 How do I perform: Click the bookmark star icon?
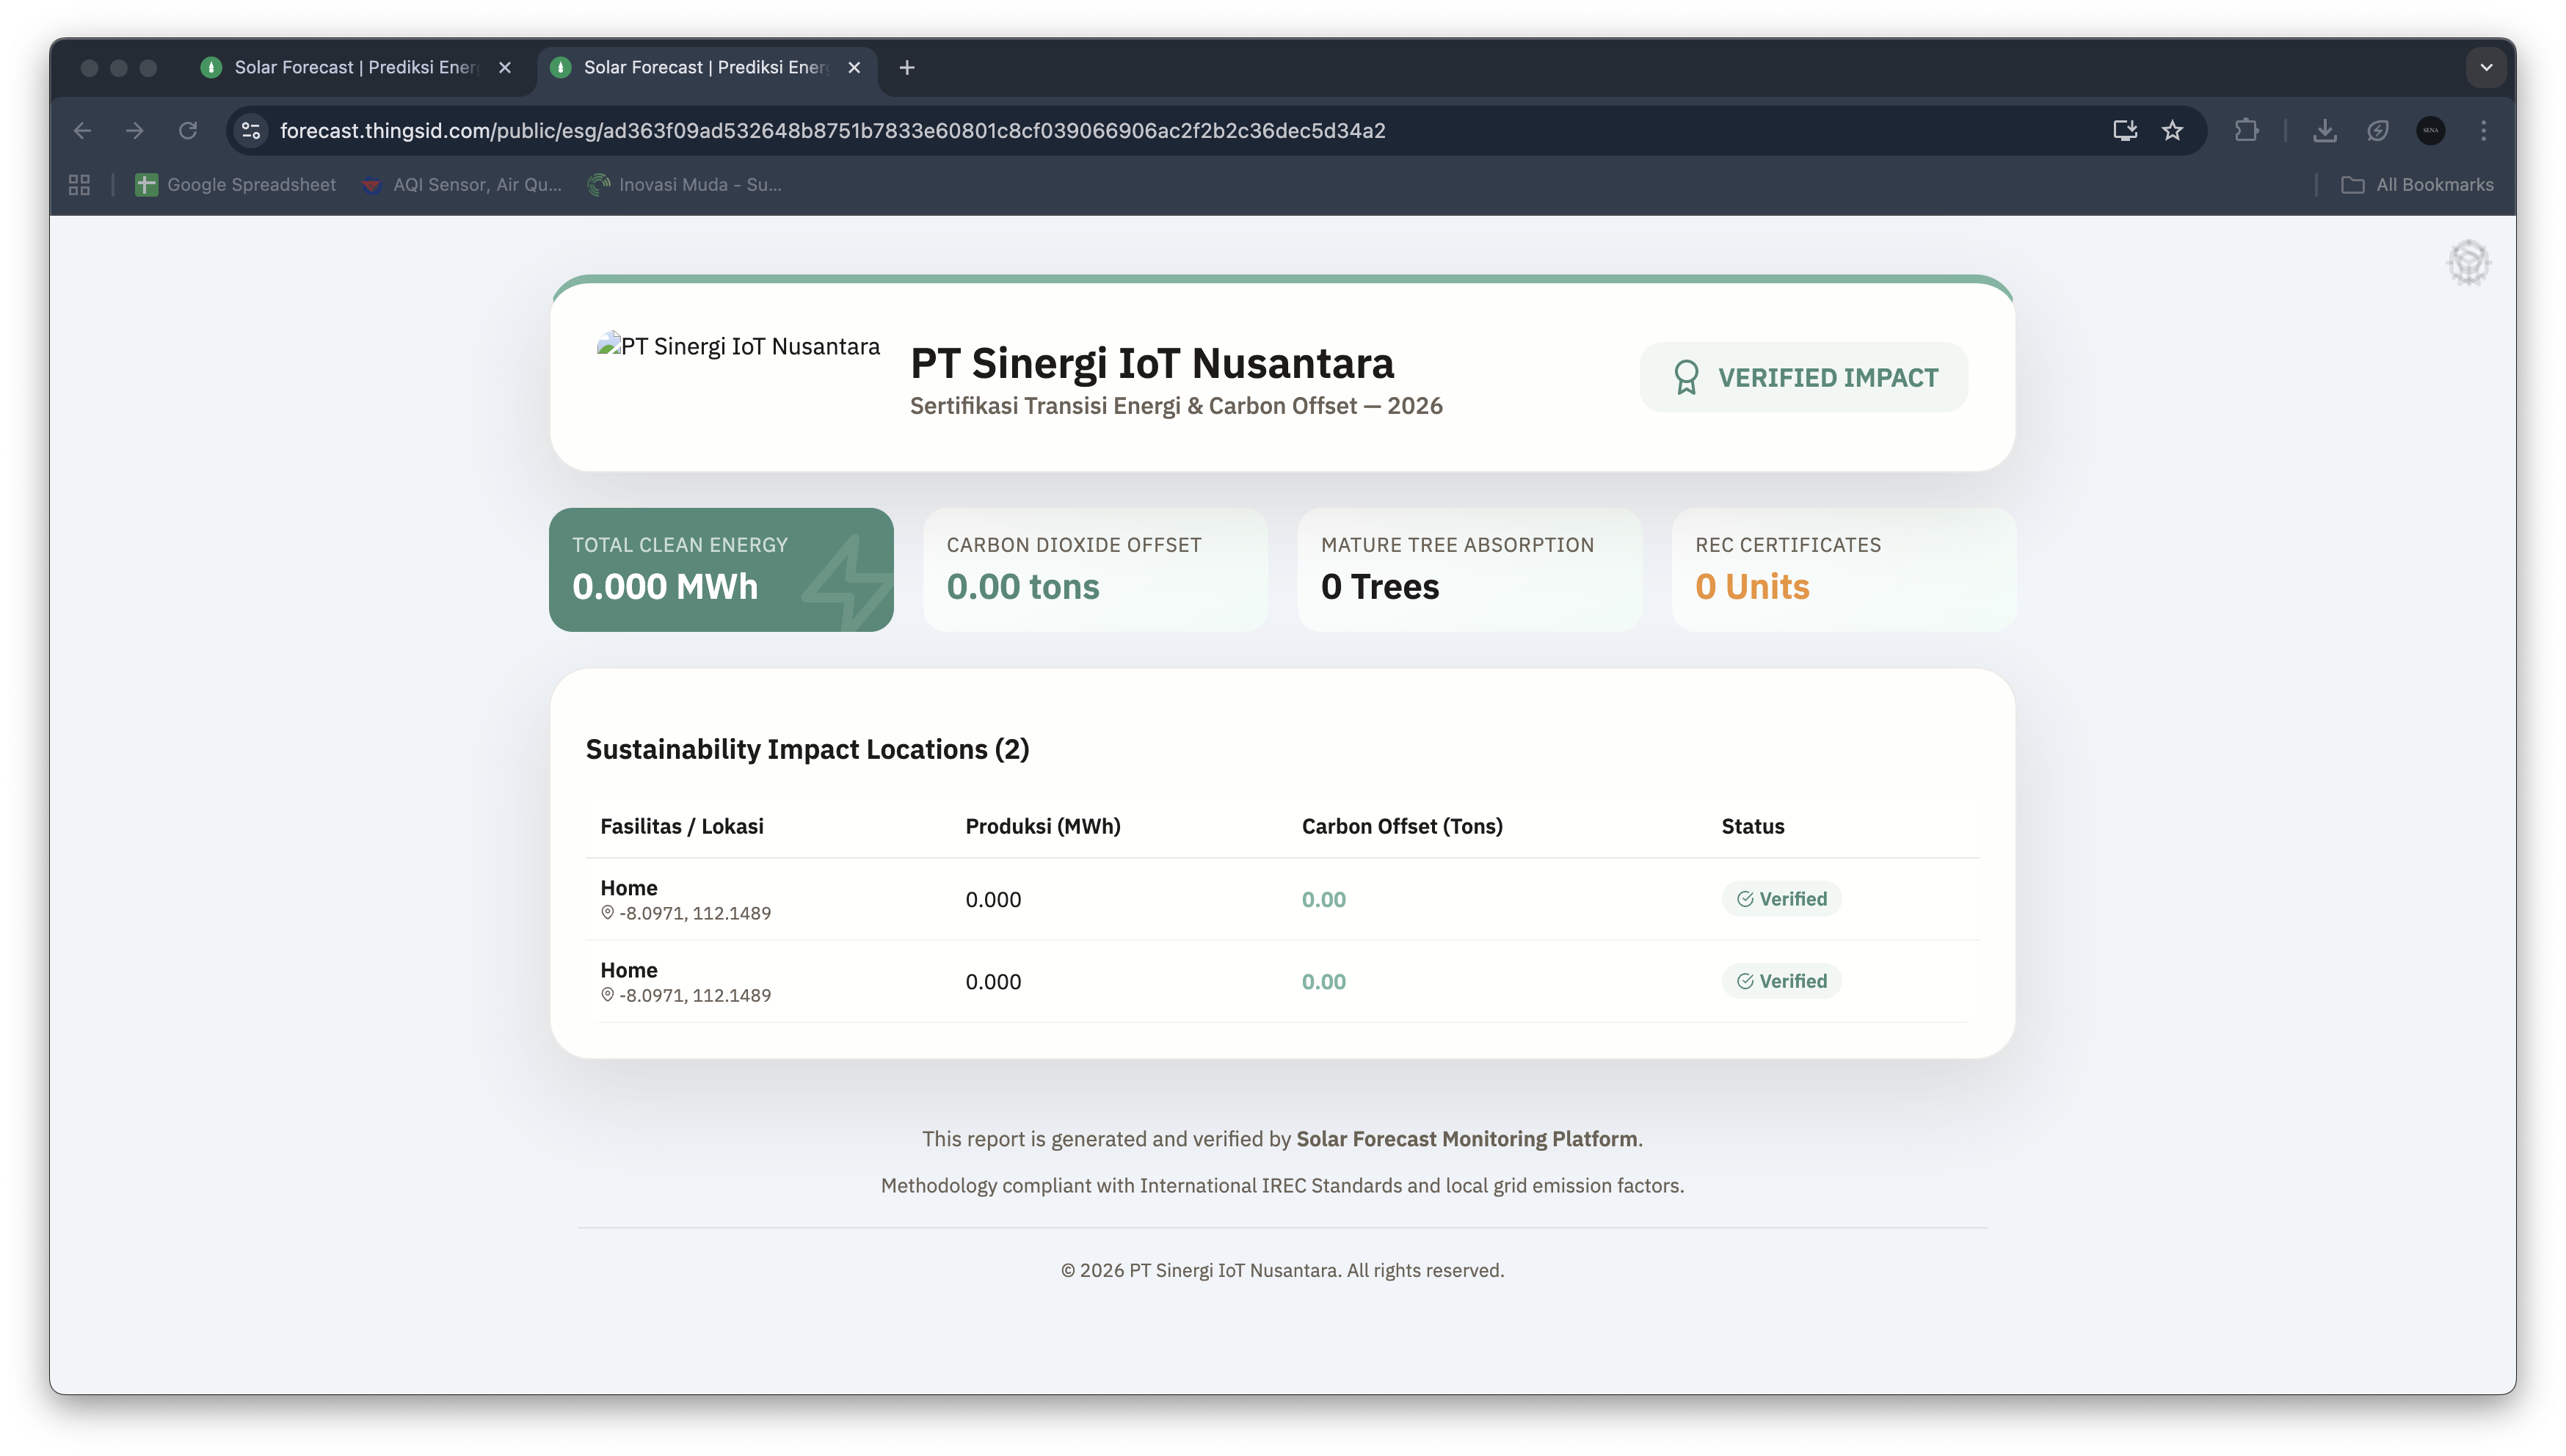coord(2172,131)
